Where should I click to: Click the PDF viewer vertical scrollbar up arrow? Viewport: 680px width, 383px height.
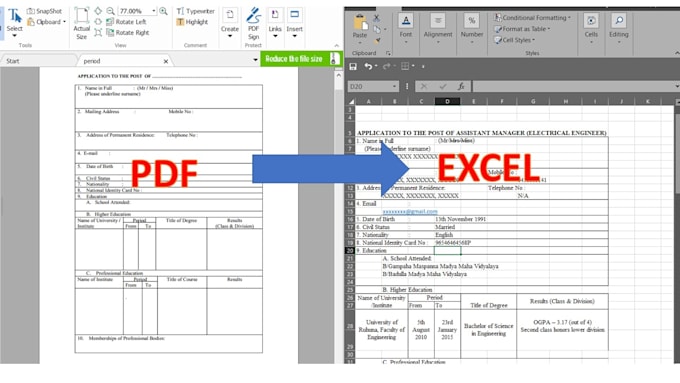click(x=338, y=75)
